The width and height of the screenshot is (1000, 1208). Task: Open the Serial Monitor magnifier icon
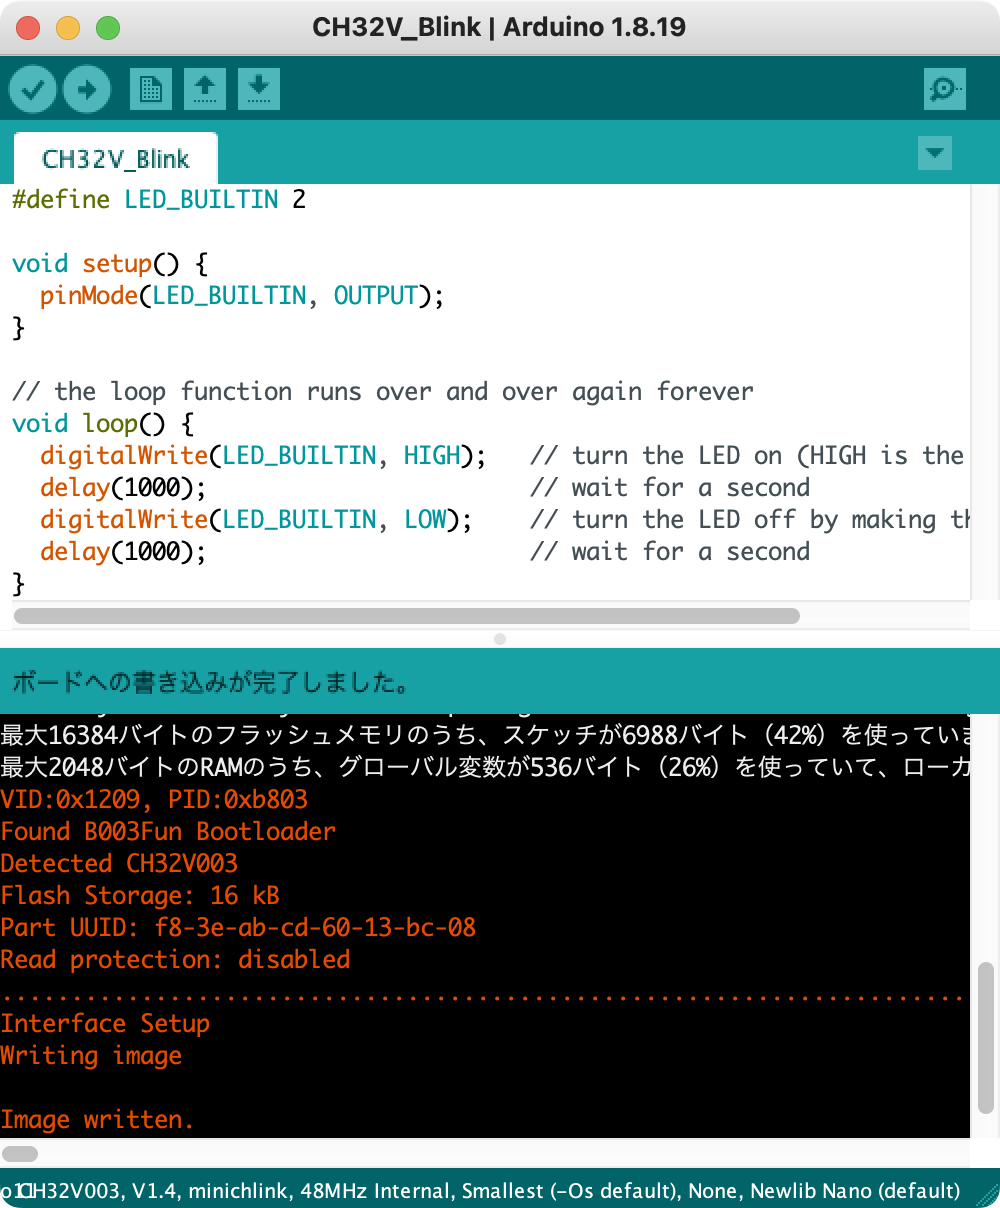[944, 90]
